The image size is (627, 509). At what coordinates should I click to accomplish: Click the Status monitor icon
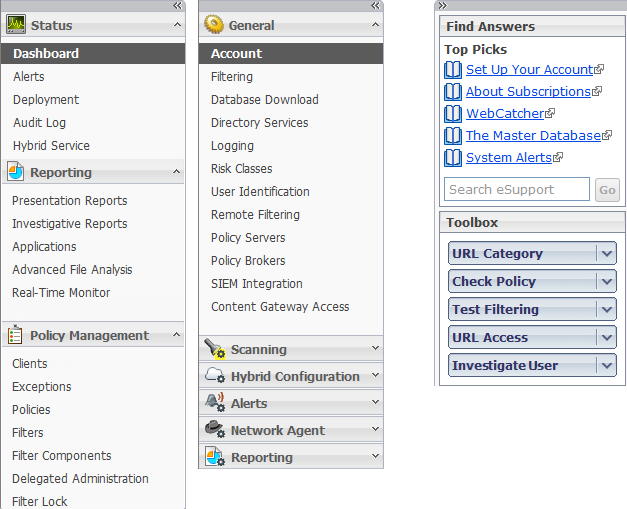16,24
